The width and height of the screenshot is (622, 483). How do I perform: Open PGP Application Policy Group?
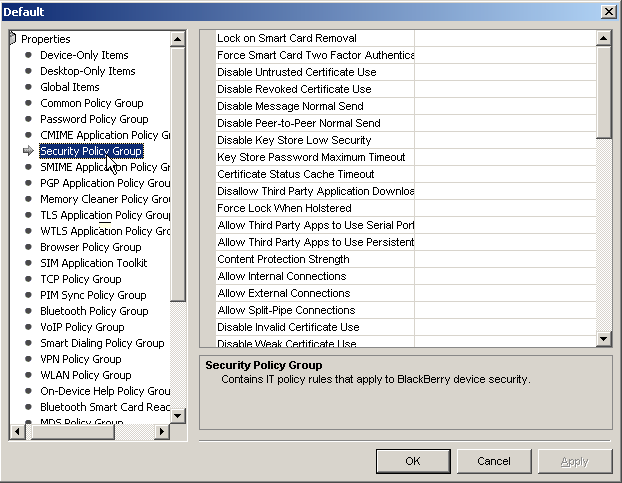(x=105, y=183)
